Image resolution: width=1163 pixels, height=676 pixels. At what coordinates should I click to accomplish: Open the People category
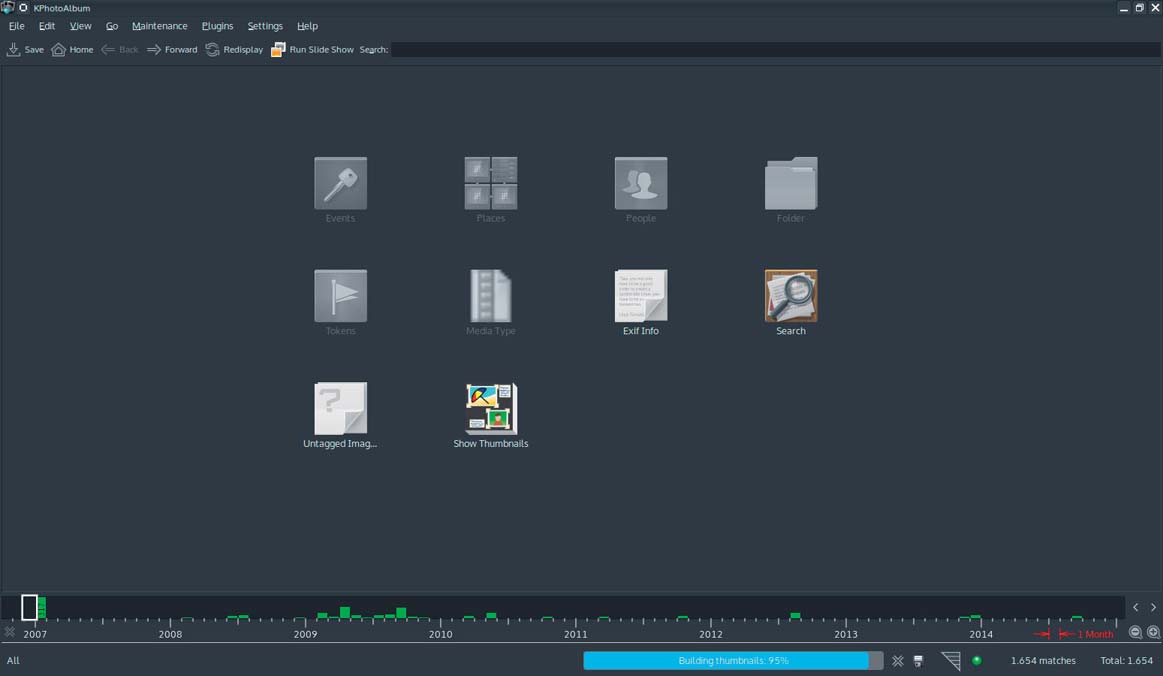pyautogui.click(x=641, y=190)
